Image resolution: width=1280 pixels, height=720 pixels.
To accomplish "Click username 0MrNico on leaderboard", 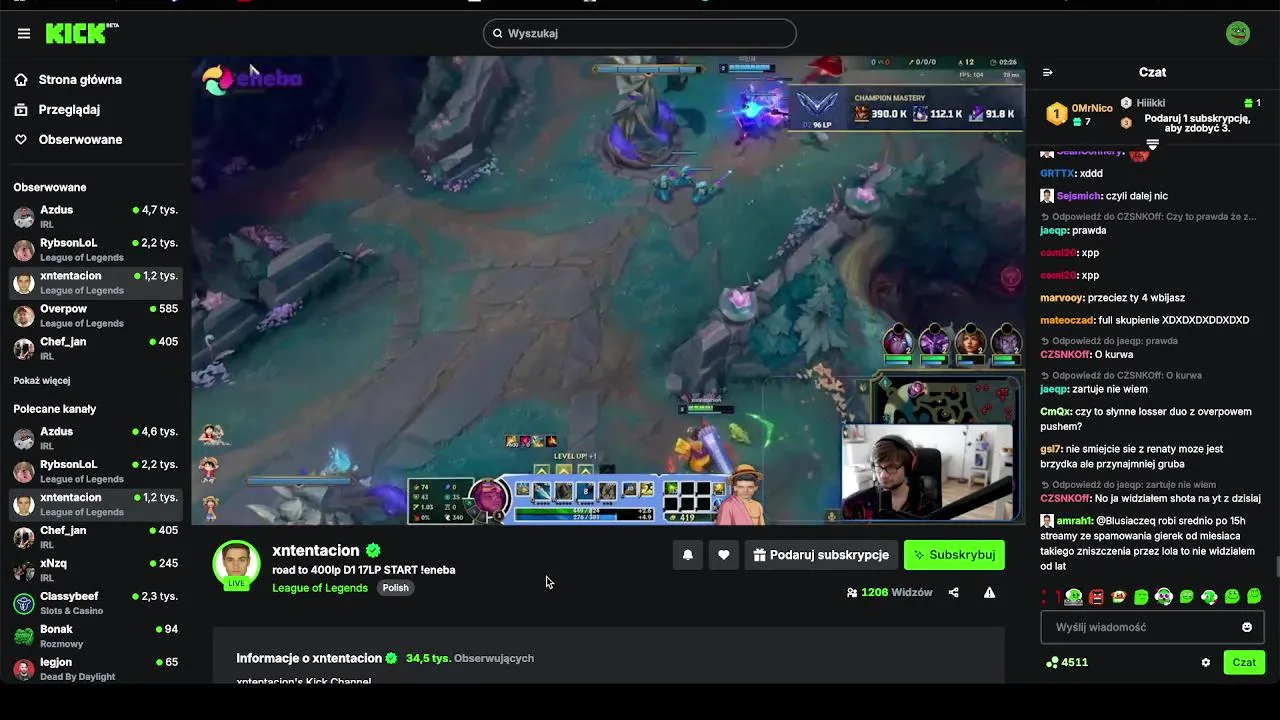I will pos(1092,108).
